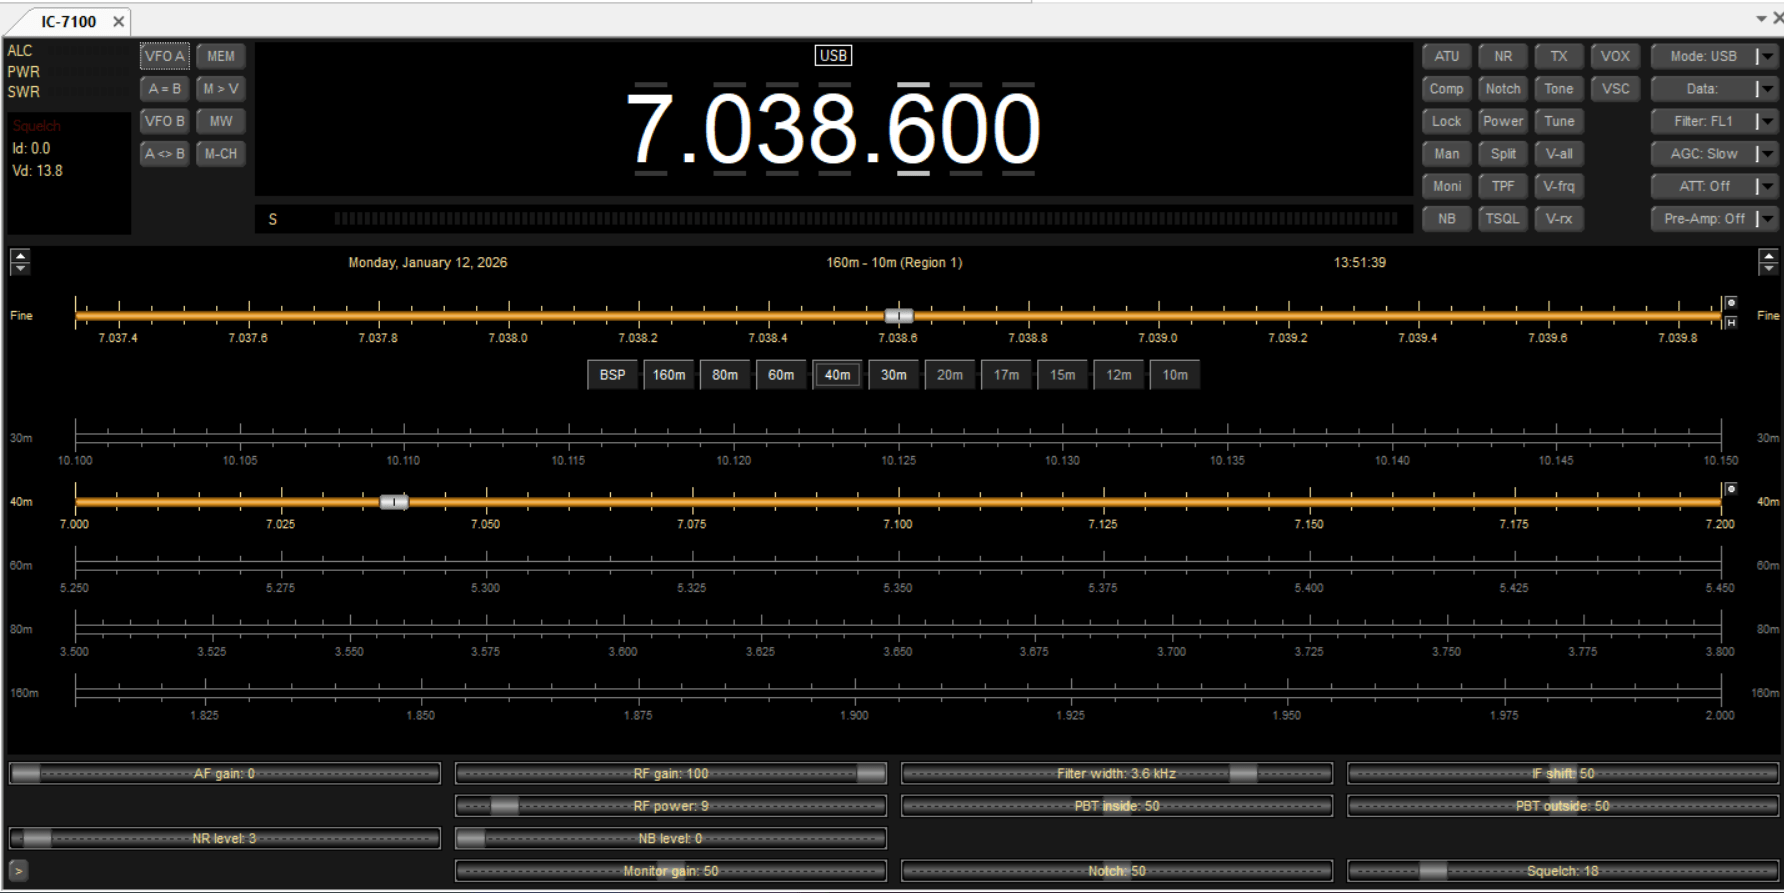The image size is (1784, 893).
Task: Open the Pre-Amp: Off dropdown
Action: point(1714,219)
